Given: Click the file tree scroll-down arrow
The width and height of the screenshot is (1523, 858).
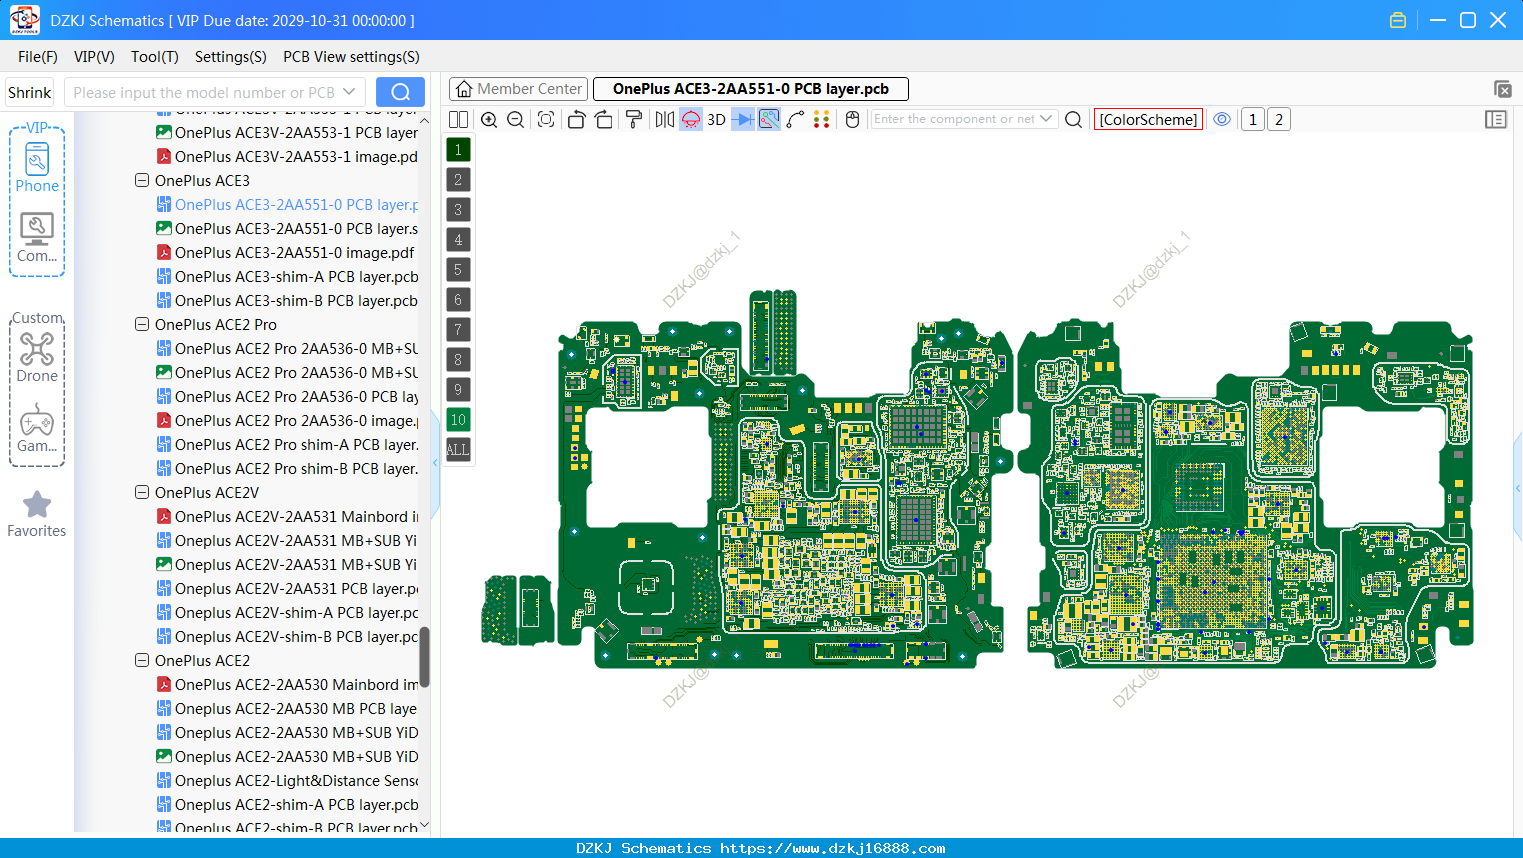Looking at the screenshot, I should coord(424,825).
